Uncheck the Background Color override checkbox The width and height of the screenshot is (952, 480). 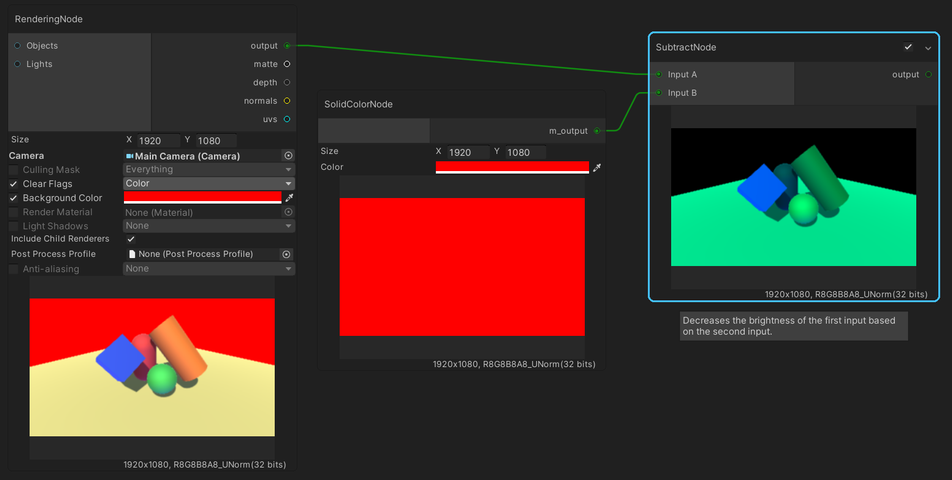coord(14,198)
